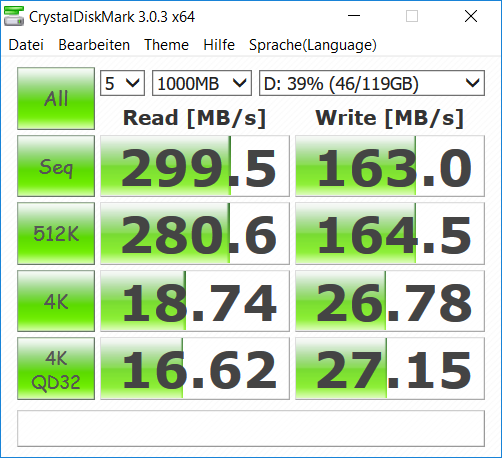Run all benchmarks with All button
Image resolution: width=502 pixels, height=458 pixels.
coord(56,98)
